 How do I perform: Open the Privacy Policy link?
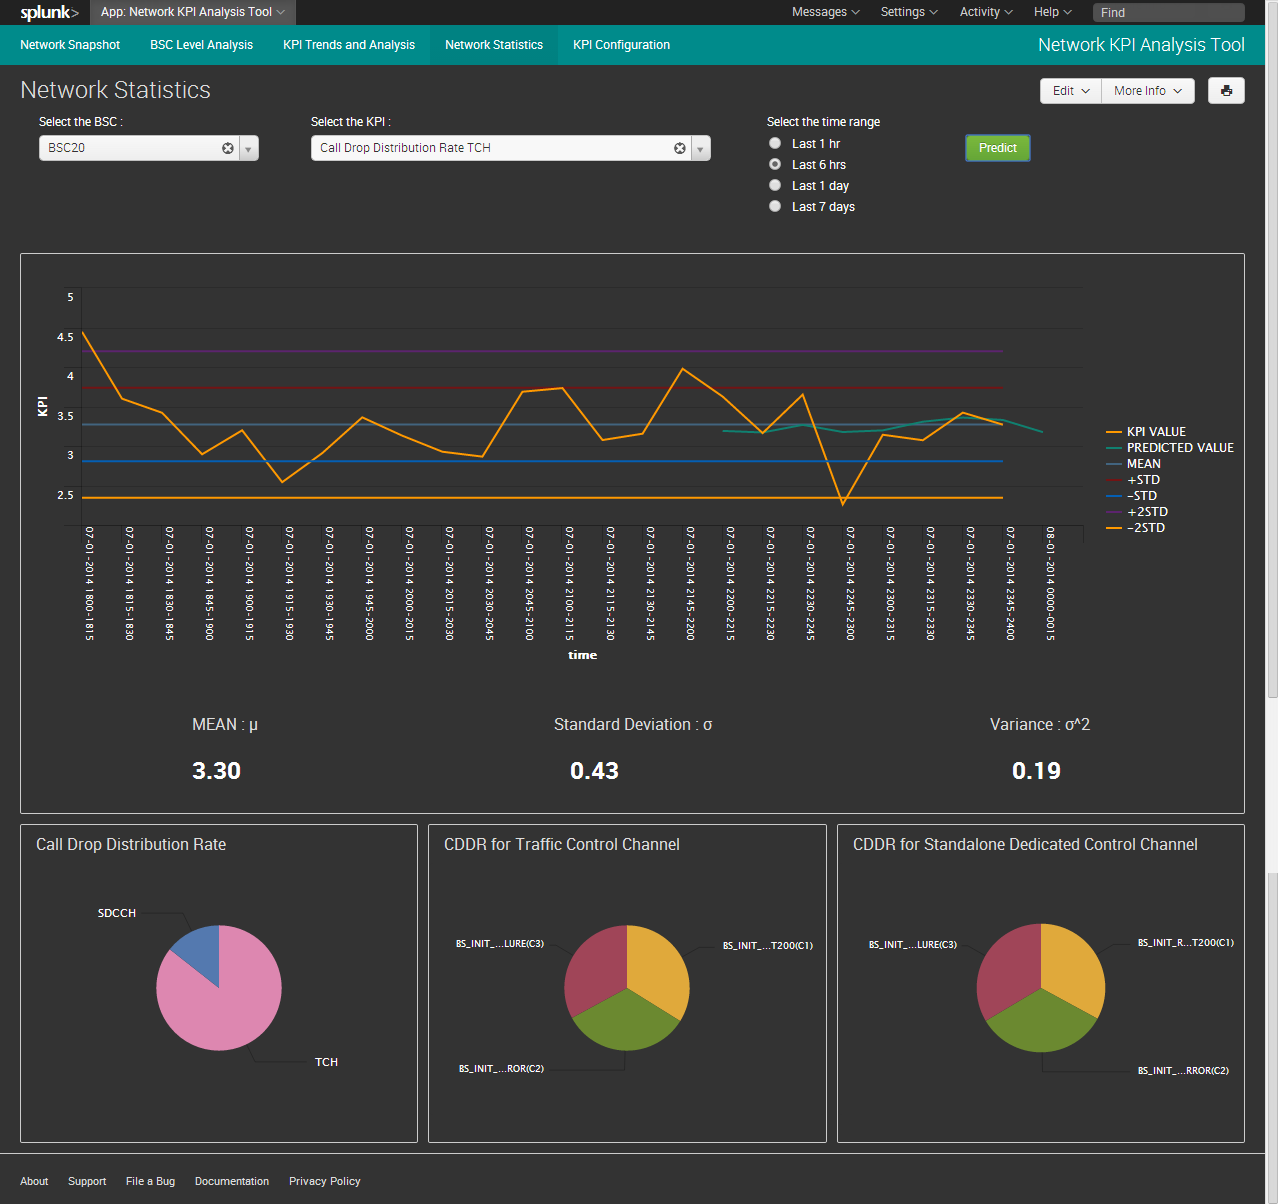coord(324,1181)
